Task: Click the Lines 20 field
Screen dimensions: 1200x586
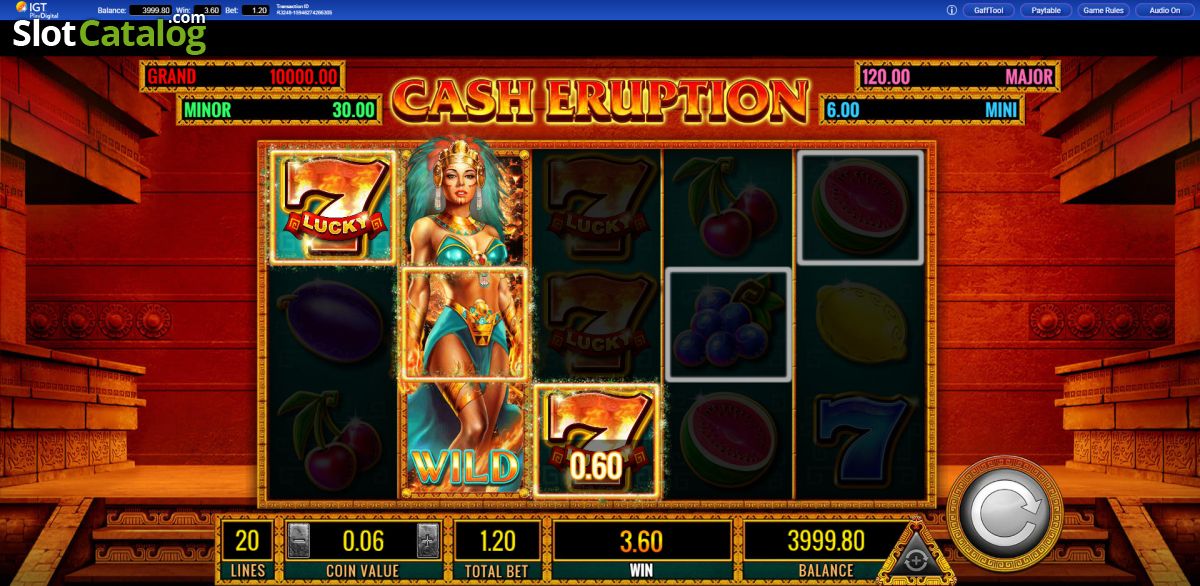Action: (247, 550)
